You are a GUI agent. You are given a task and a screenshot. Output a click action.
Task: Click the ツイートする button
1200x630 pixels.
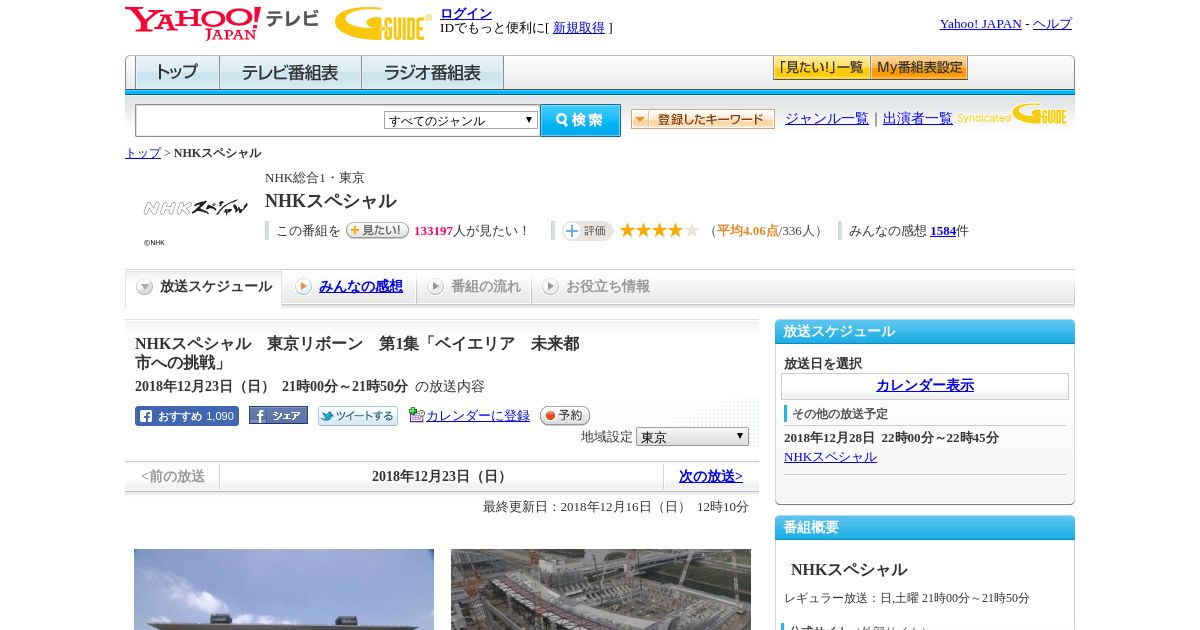pos(358,416)
